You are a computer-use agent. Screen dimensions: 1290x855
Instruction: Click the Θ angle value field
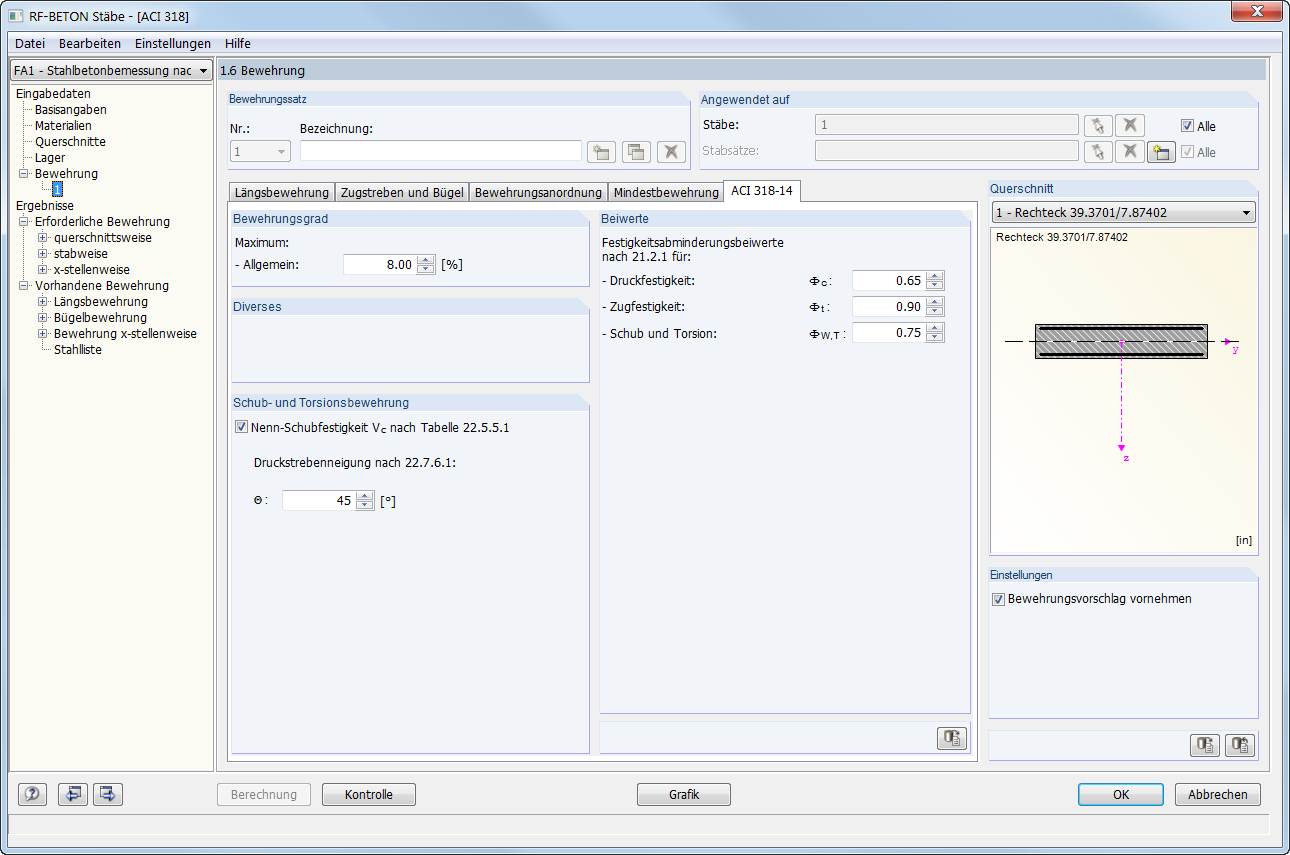click(319, 501)
